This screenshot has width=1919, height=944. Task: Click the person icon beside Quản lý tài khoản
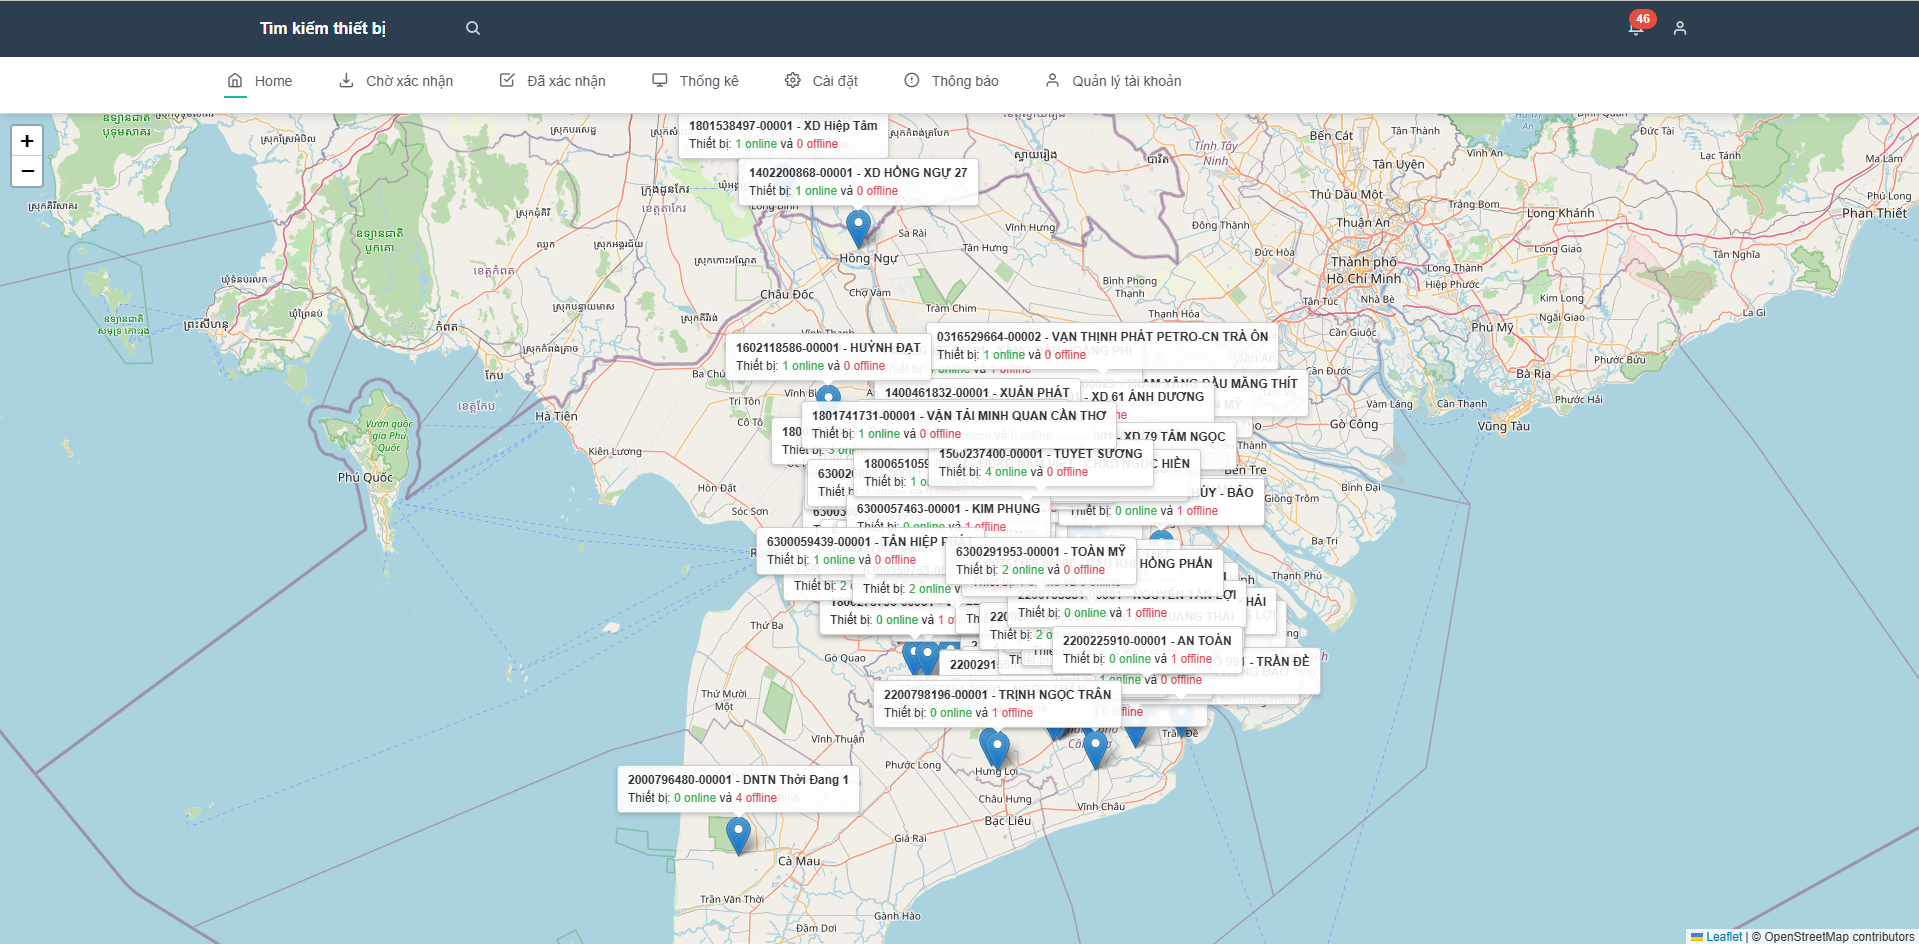pyautogui.click(x=1052, y=80)
